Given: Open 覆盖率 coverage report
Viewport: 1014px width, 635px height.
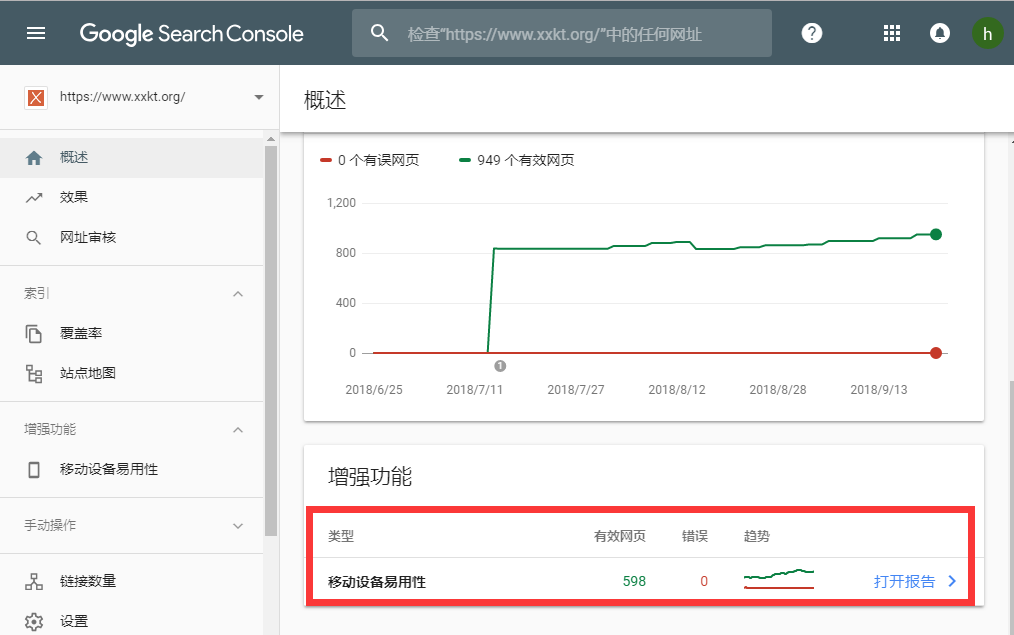Looking at the screenshot, I should tap(131, 334).
